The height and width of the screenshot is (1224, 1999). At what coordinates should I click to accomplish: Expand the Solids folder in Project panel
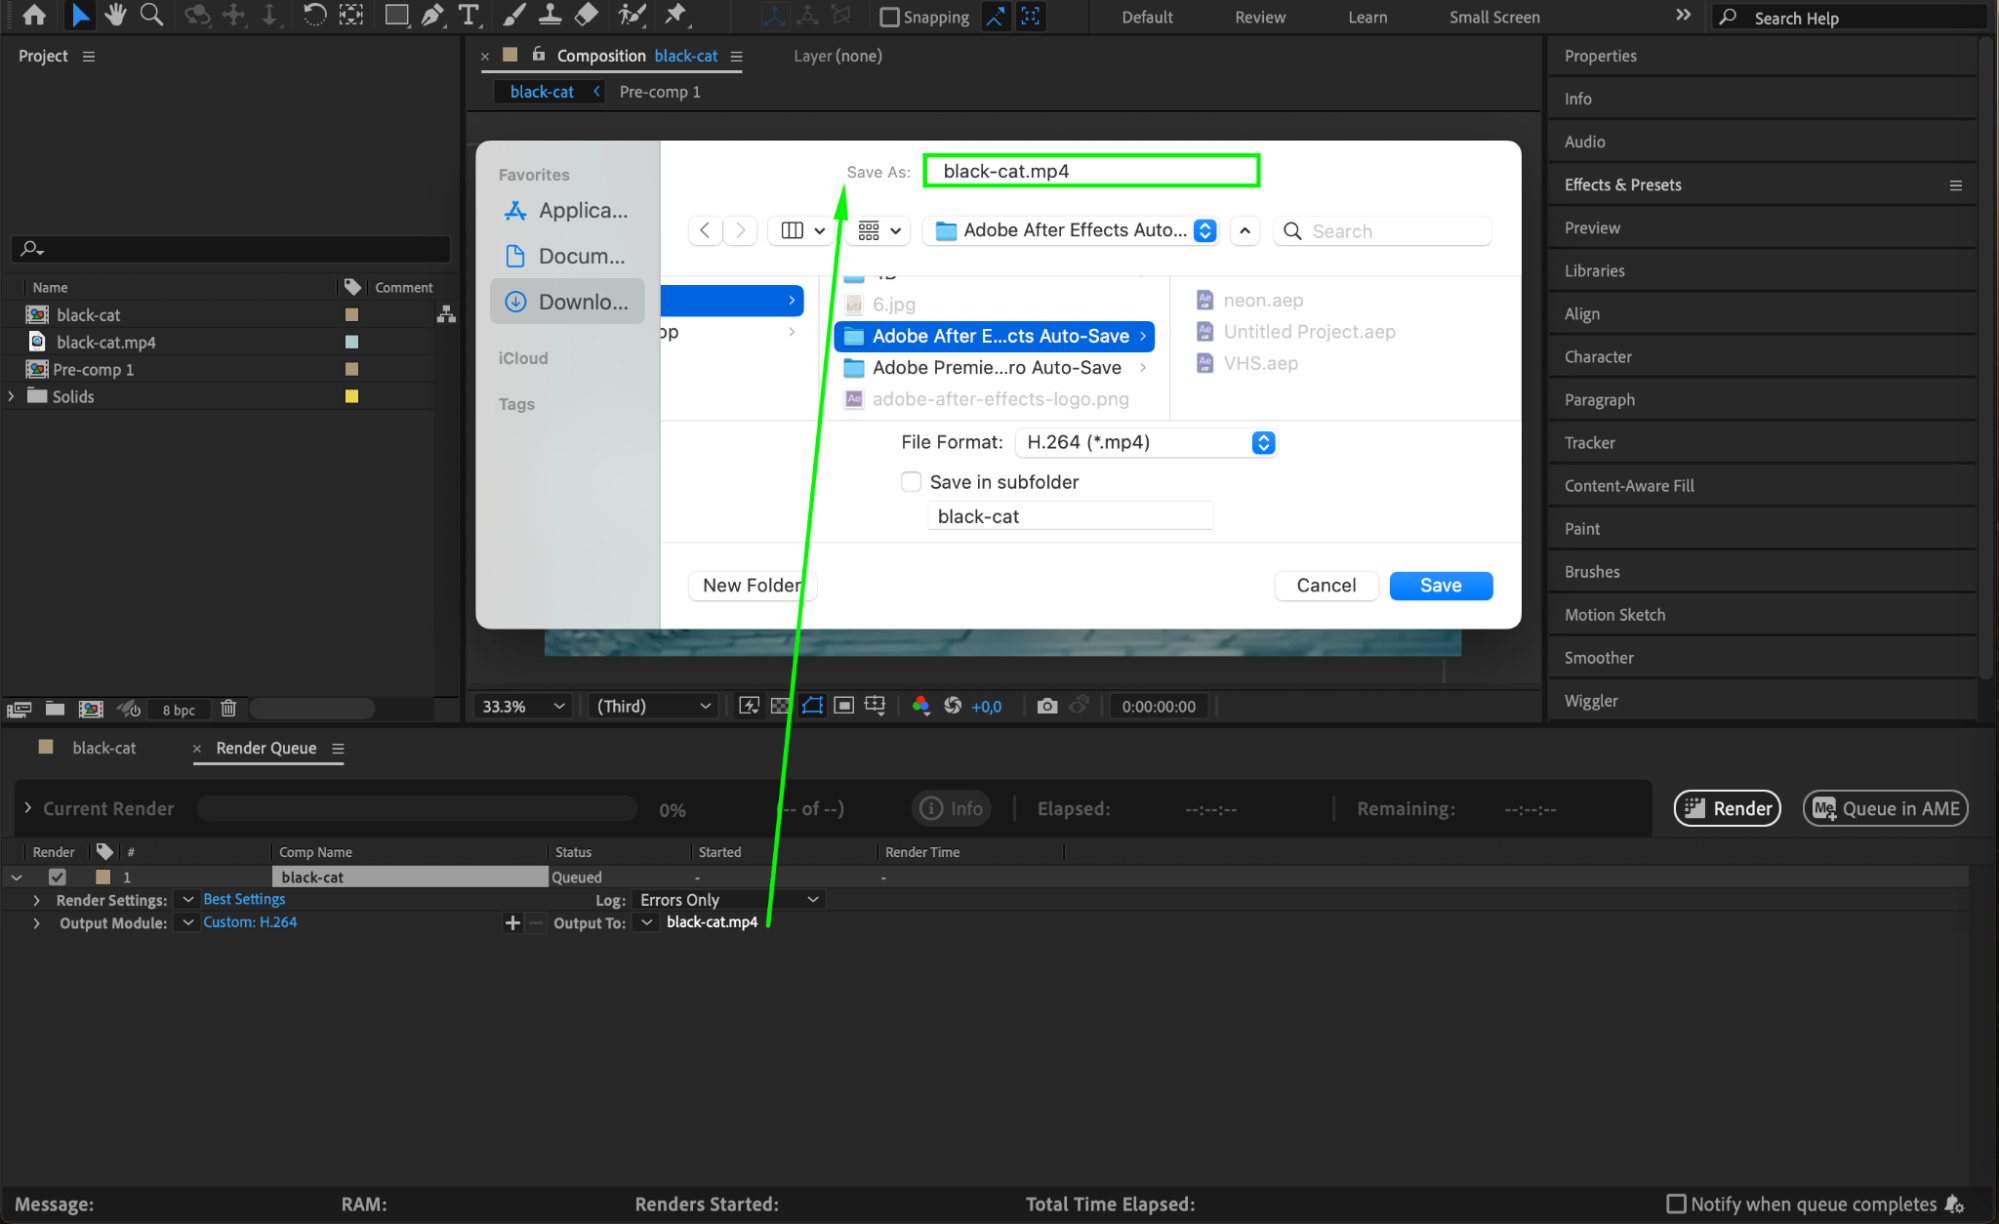coord(12,397)
